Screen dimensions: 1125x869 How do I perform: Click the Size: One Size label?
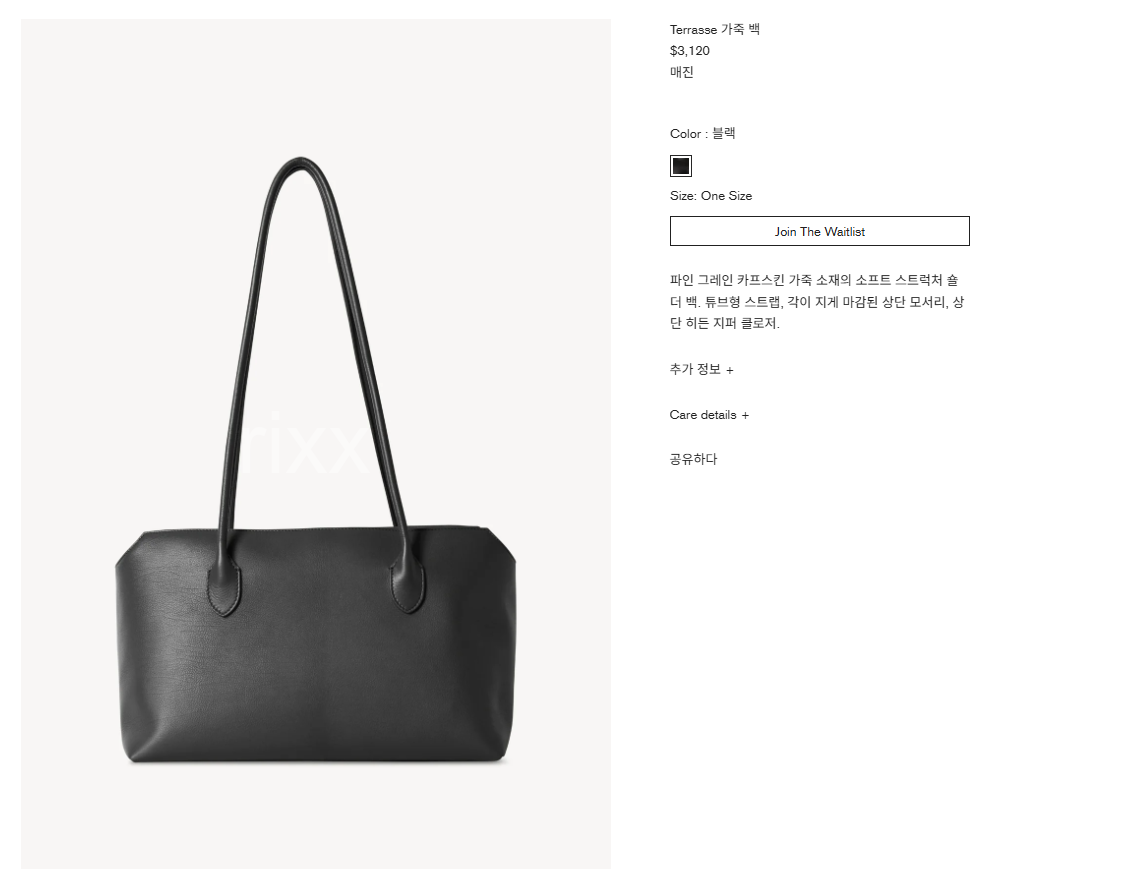[x=711, y=196]
